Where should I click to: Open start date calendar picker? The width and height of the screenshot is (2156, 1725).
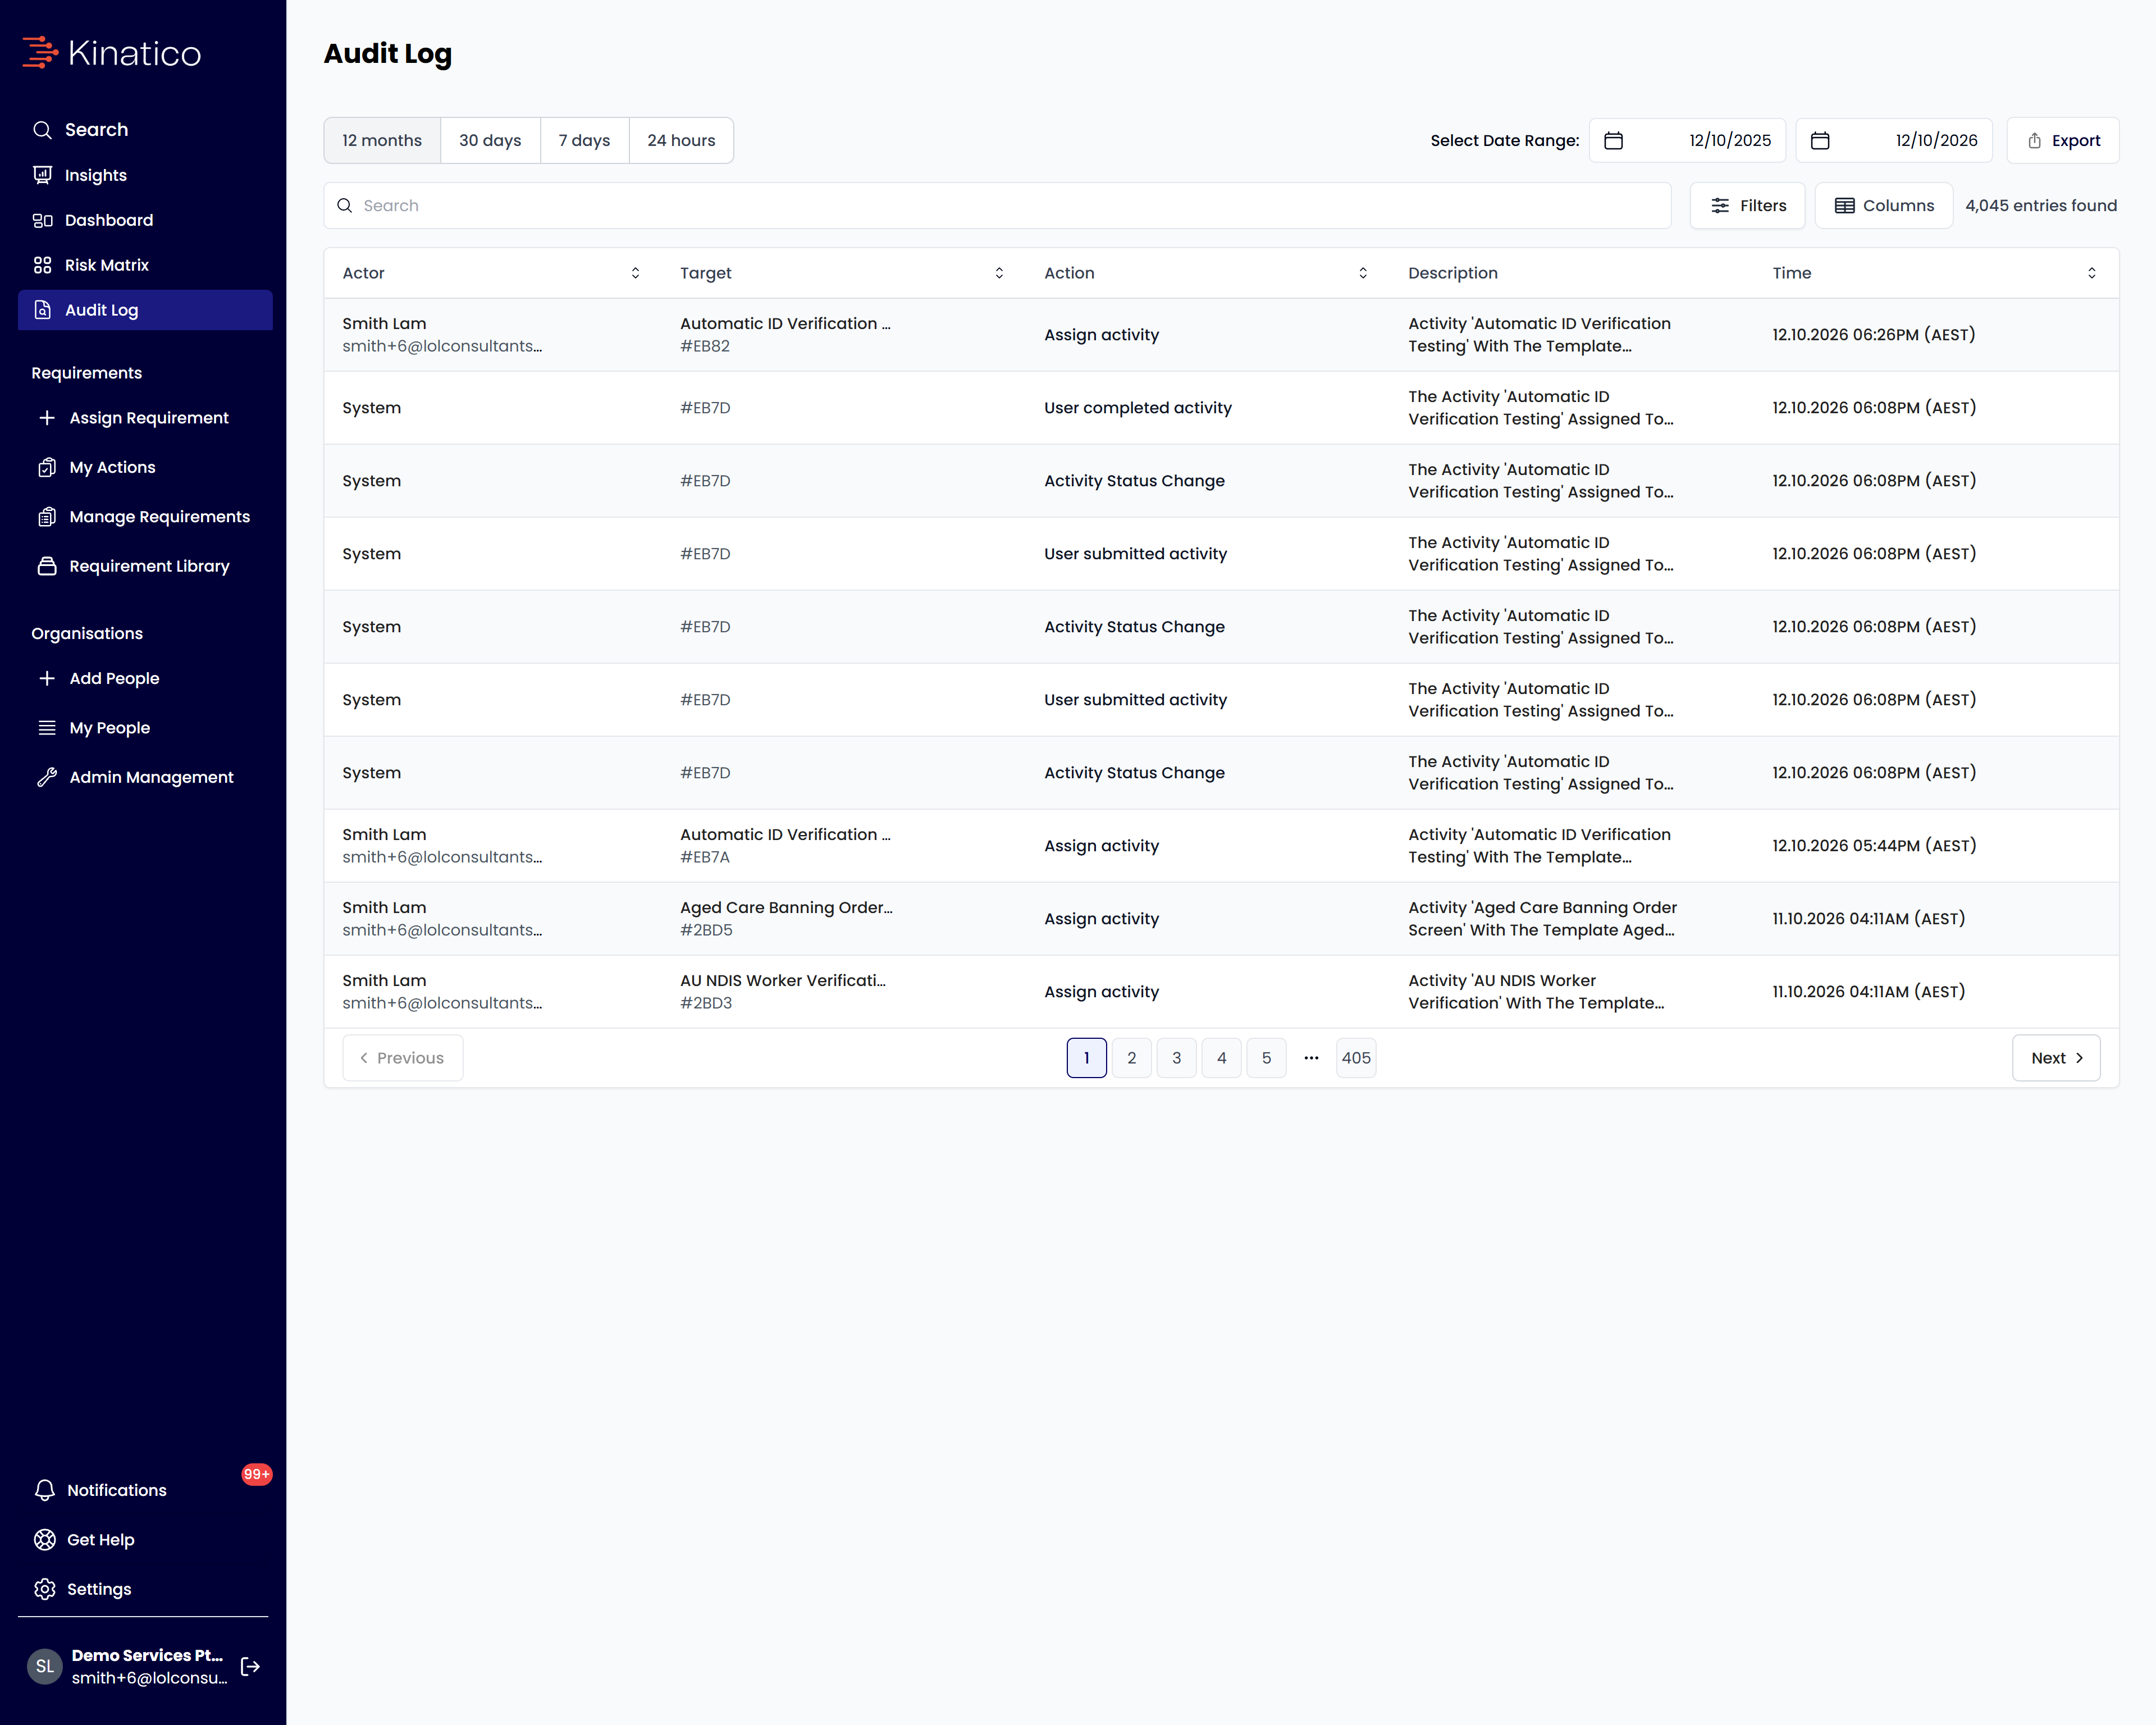click(x=1613, y=141)
